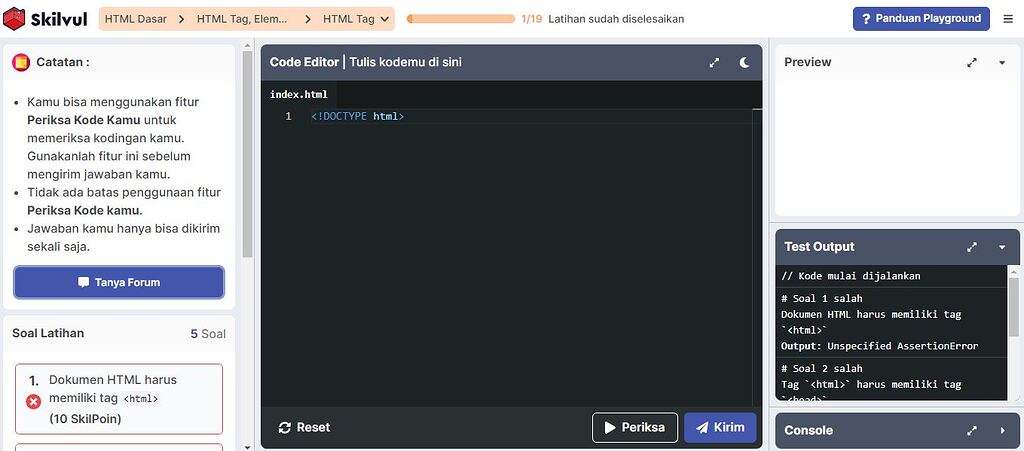This screenshot has width=1024, height=451.
Task: Select the index.html file tab
Action: (x=298, y=95)
